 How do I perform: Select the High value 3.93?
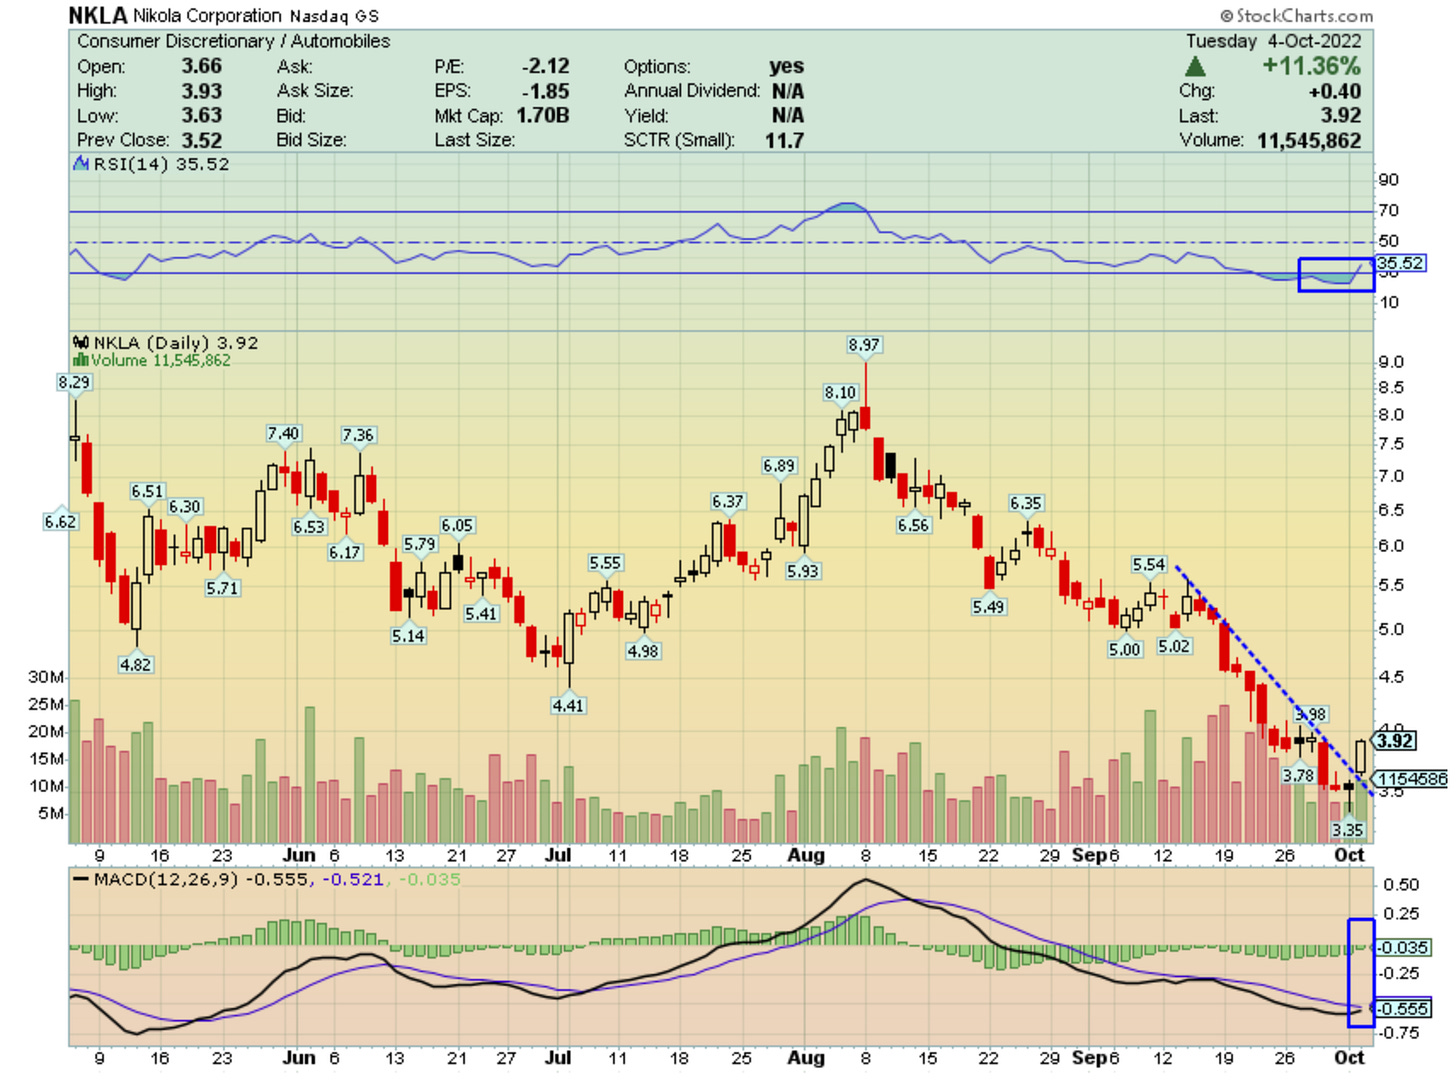point(202,91)
